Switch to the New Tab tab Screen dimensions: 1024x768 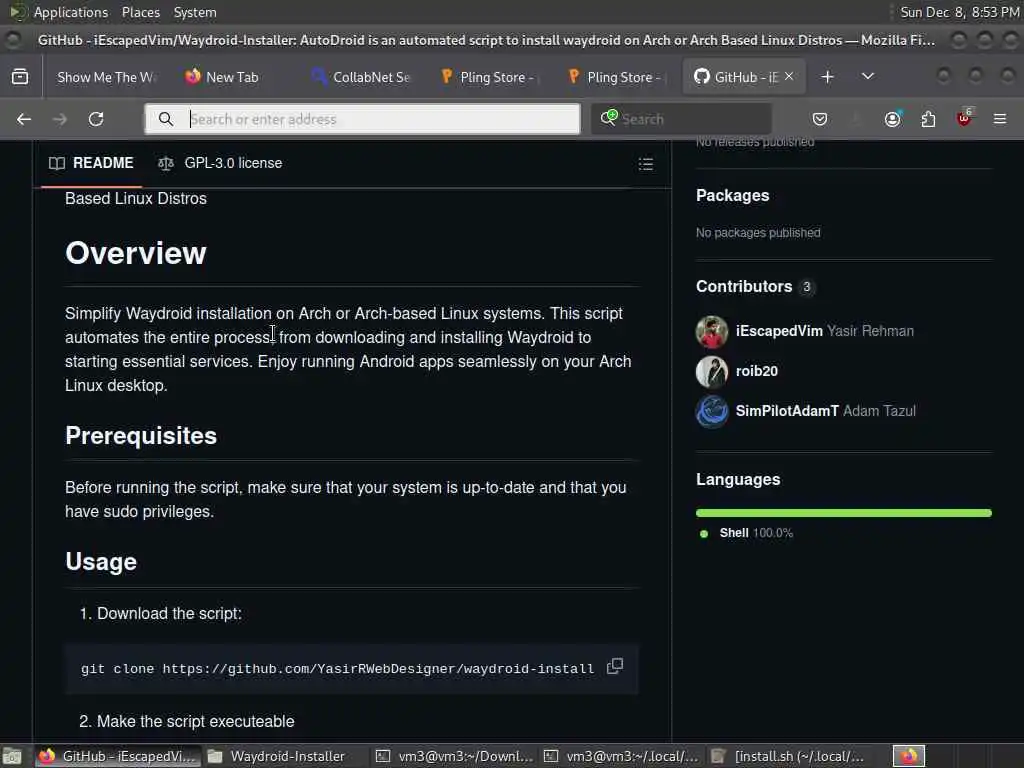[x=232, y=77]
